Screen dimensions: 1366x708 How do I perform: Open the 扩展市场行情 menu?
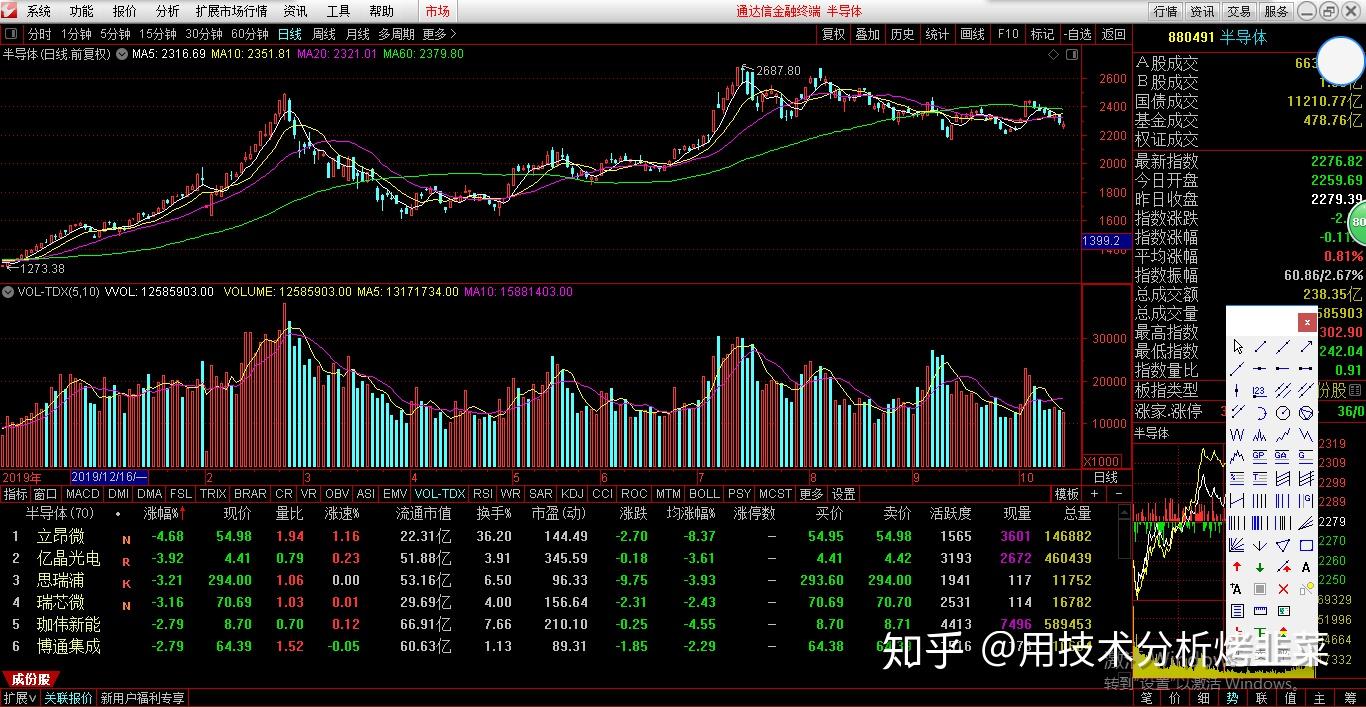pyautogui.click(x=231, y=12)
